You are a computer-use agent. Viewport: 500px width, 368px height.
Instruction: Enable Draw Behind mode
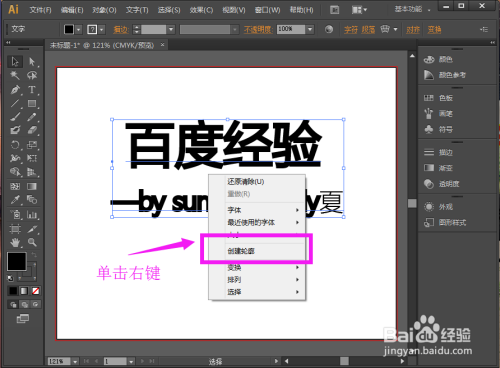tap(24, 304)
